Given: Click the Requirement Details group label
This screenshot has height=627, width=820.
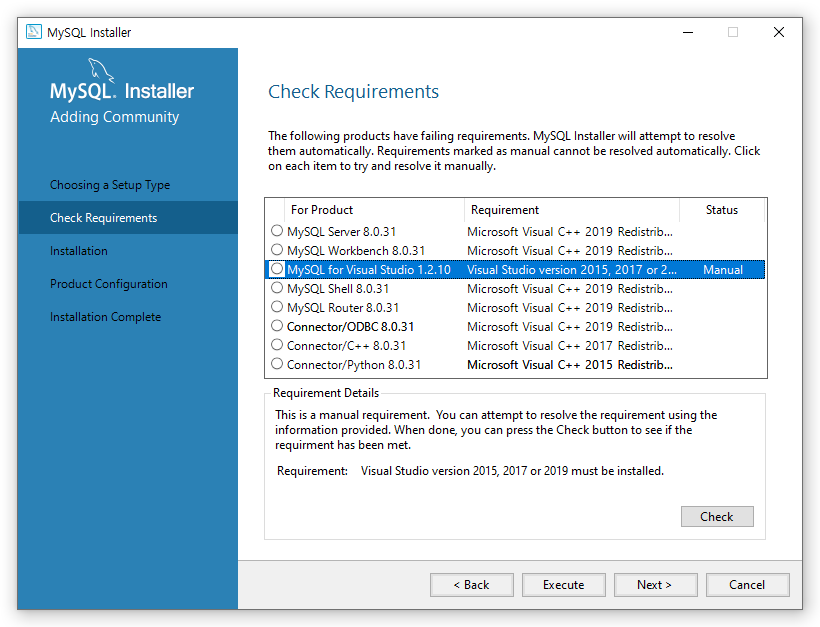Looking at the screenshot, I should tap(326, 393).
